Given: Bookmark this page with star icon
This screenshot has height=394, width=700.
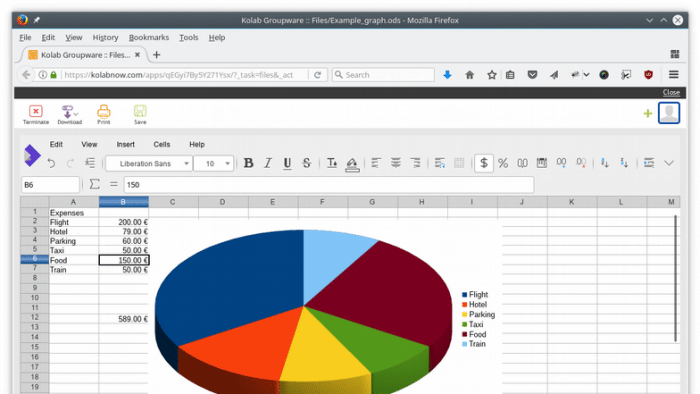Looking at the screenshot, I should [492, 75].
